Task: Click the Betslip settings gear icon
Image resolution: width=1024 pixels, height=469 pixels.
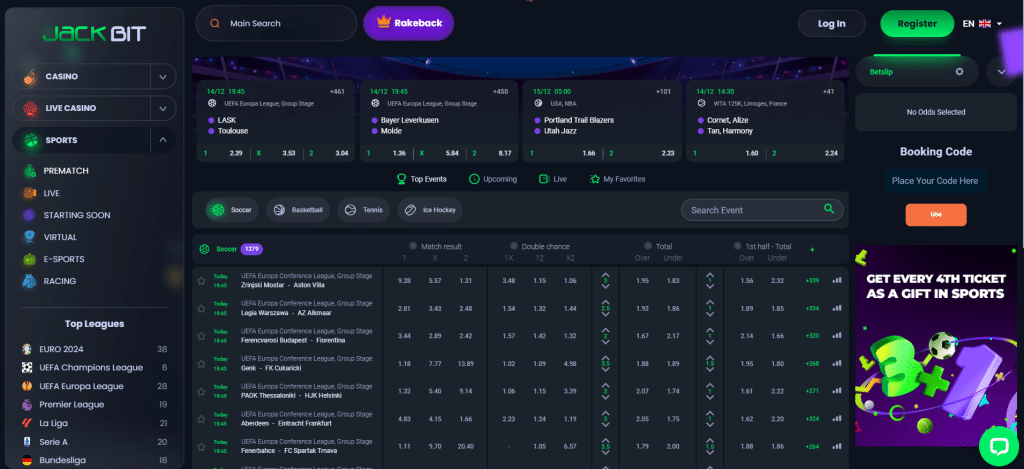Action: pyautogui.click(x=959, y=72)
